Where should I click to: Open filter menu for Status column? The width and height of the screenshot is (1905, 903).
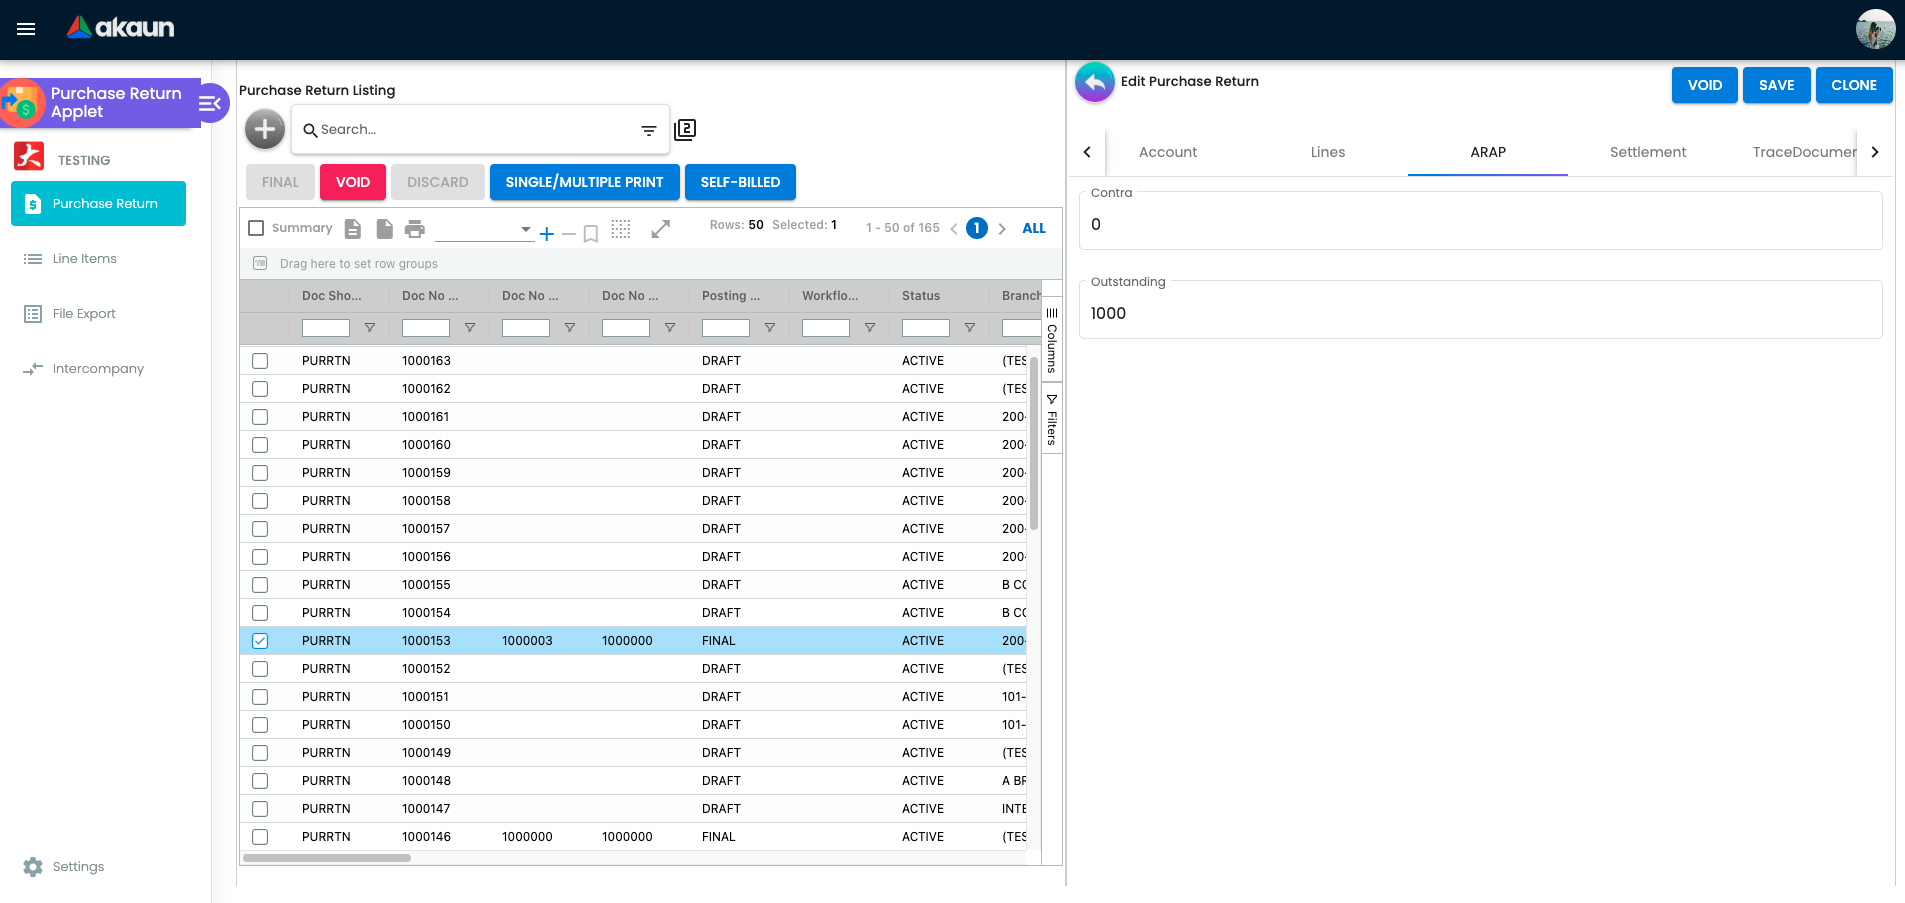(969, 328)
